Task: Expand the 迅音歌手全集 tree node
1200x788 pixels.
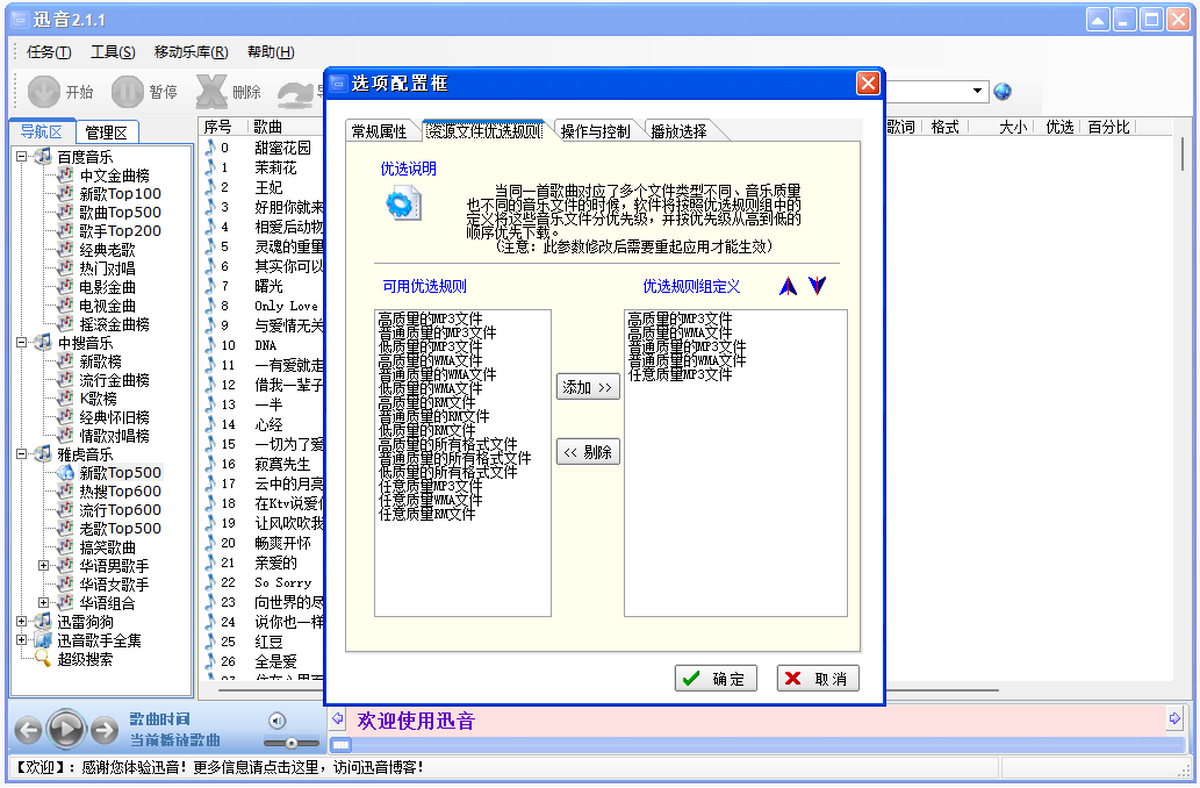Action: point(21,640)
